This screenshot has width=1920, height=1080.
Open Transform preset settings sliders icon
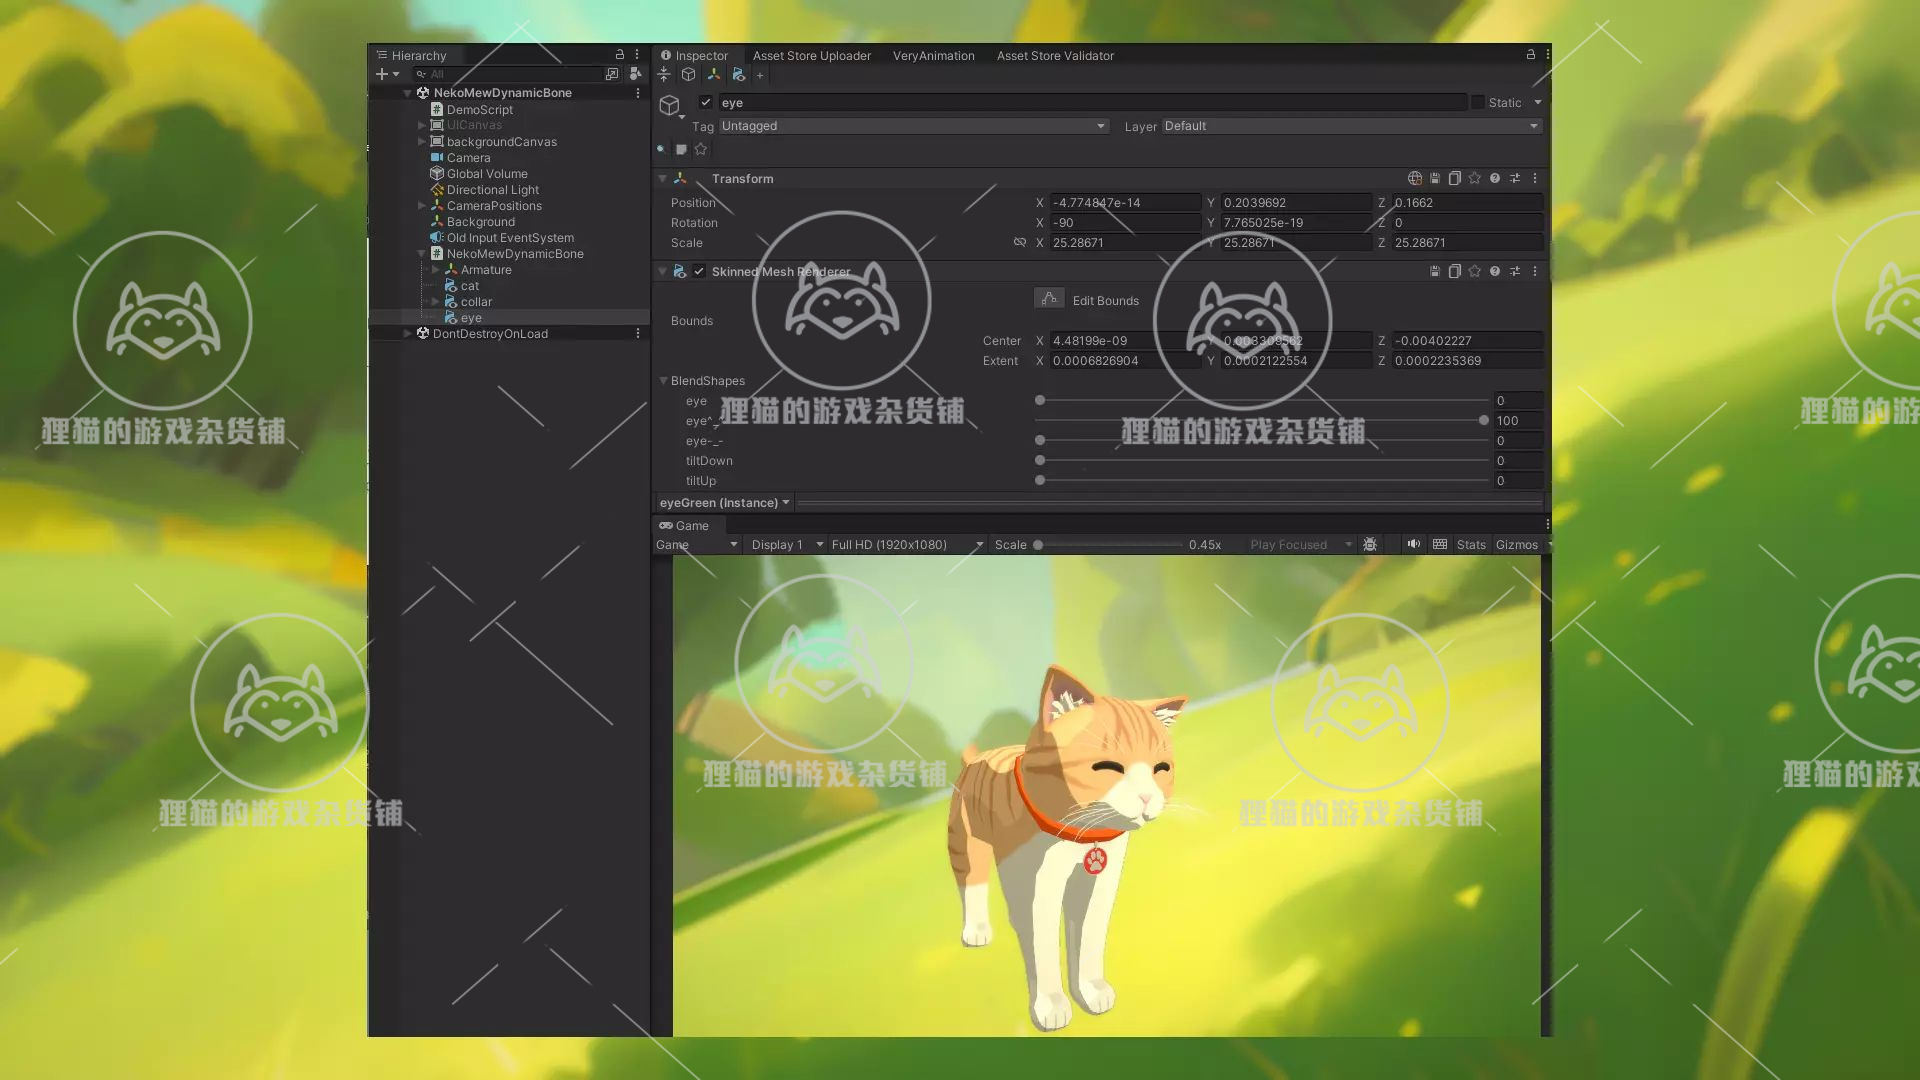pos(1515,178)
